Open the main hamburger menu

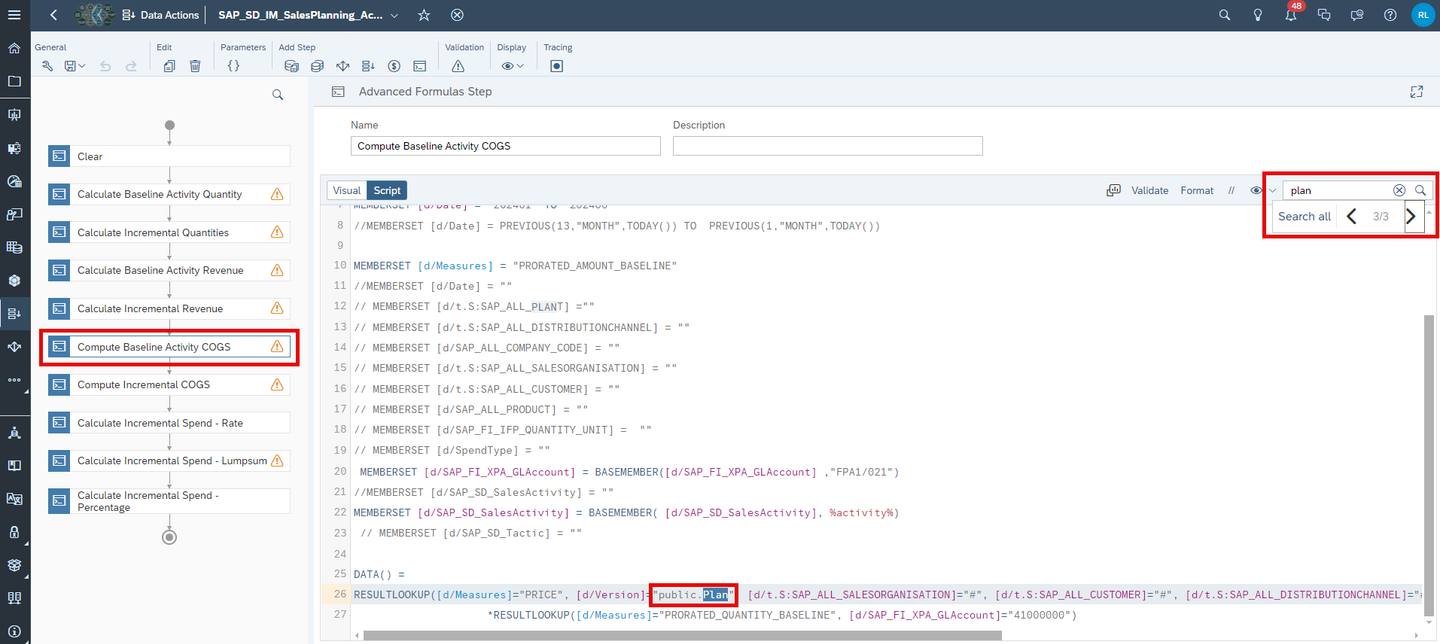[x=14, y=15]
